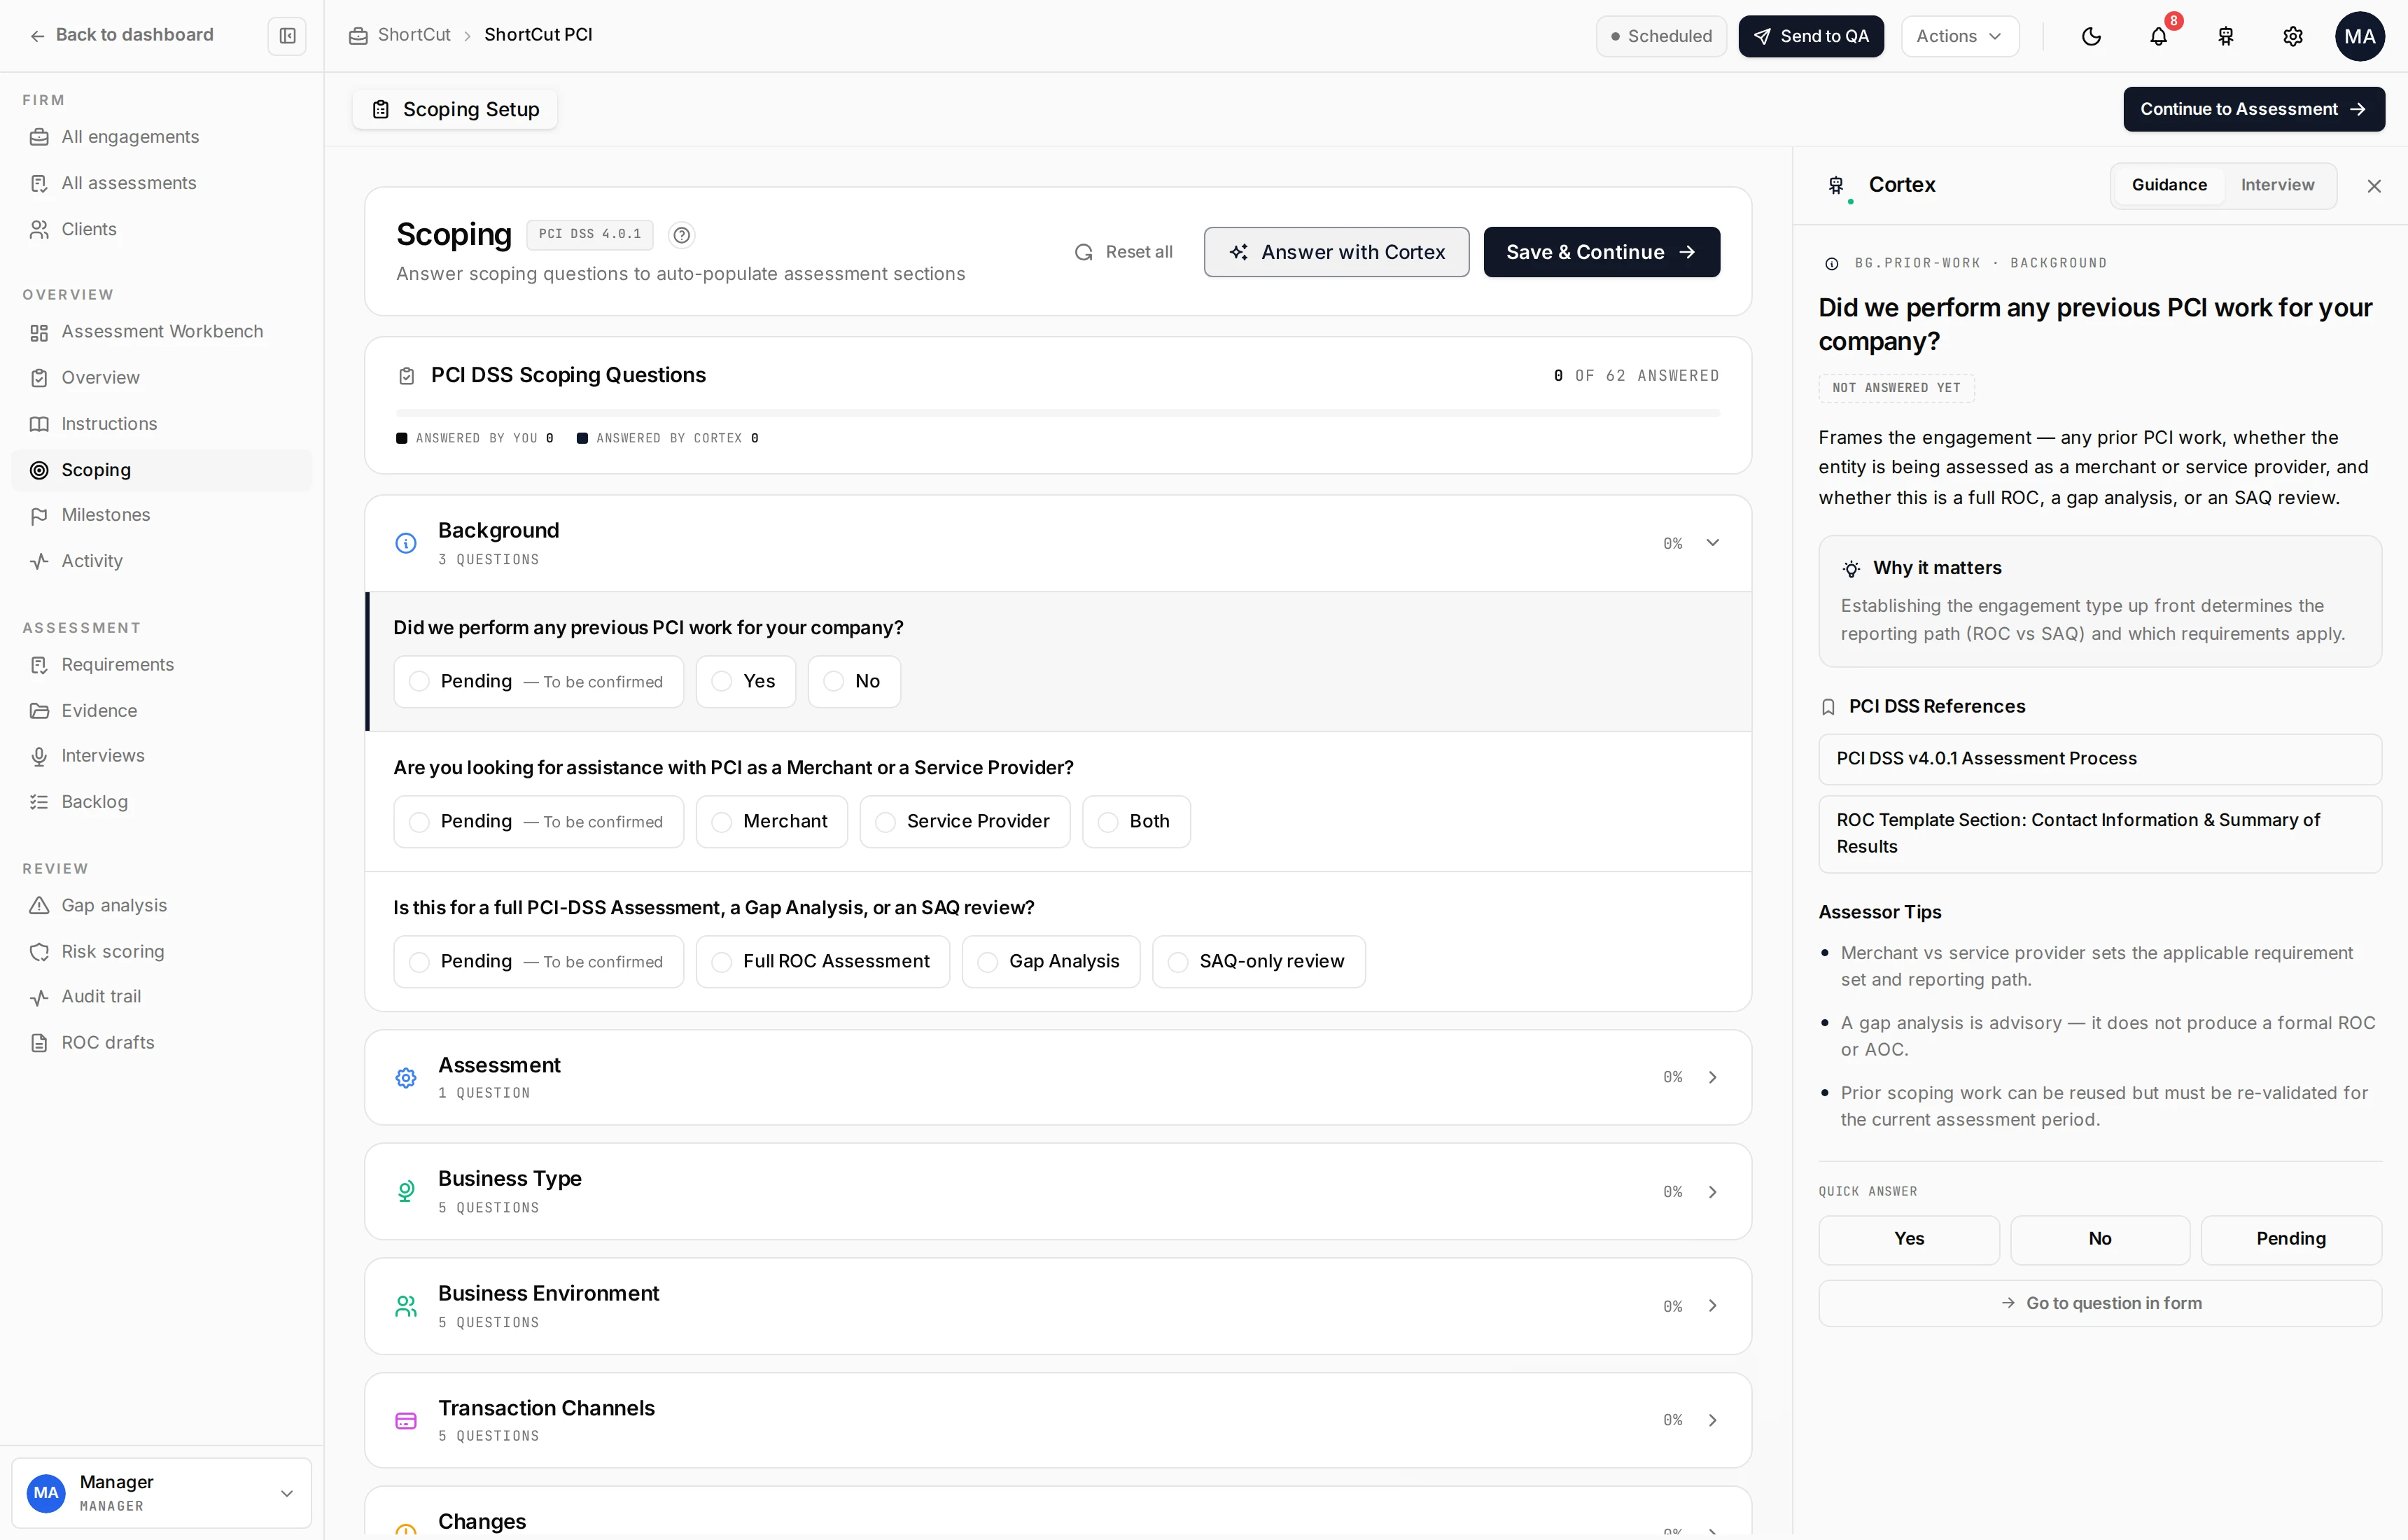The height and width of the screenshot is (1540, 2408).
Task: Click quick answer Yes in Cortex panel
Action: pyautogui.click(x=1908, y=1239)
